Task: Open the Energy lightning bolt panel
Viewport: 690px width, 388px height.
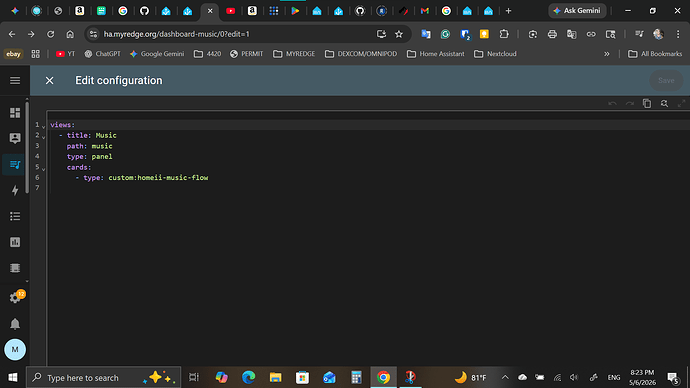Action: click(15, 190)
